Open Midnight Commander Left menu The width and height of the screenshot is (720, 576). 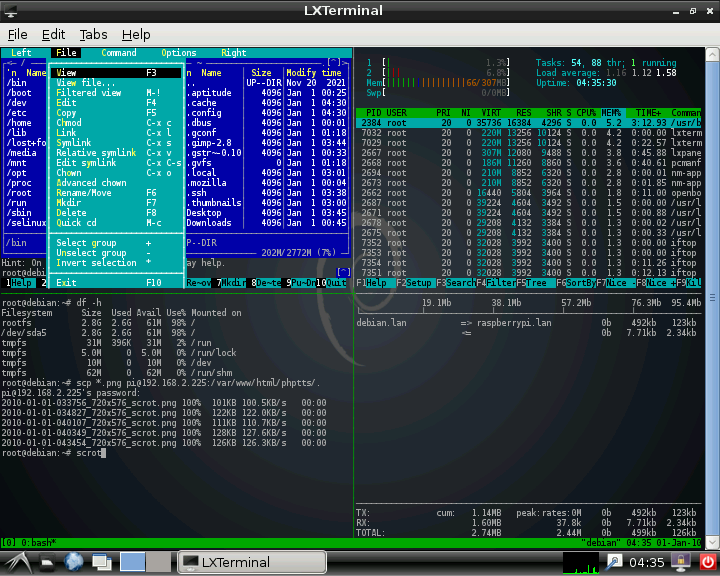pyautogui.click(x=21, y=53)
